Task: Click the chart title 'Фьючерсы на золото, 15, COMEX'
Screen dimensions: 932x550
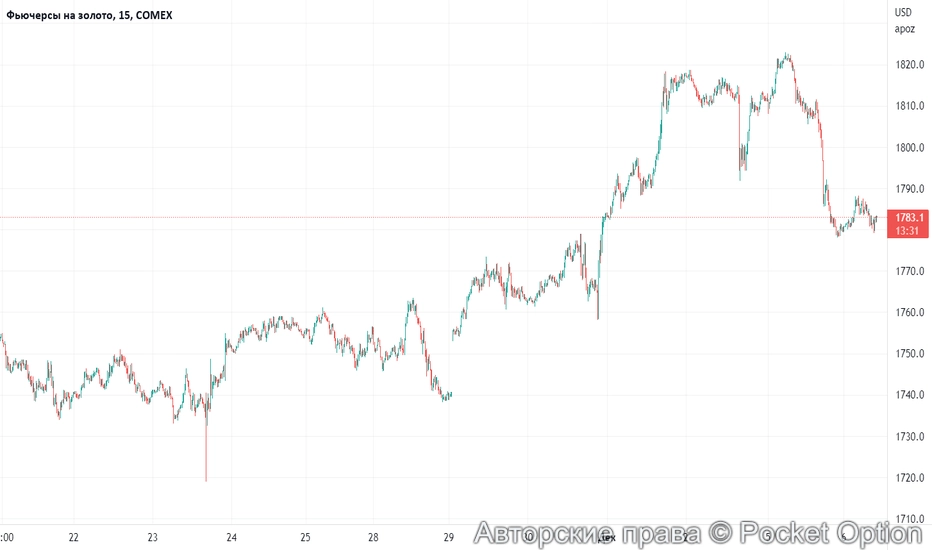Action: pos(89,15)
